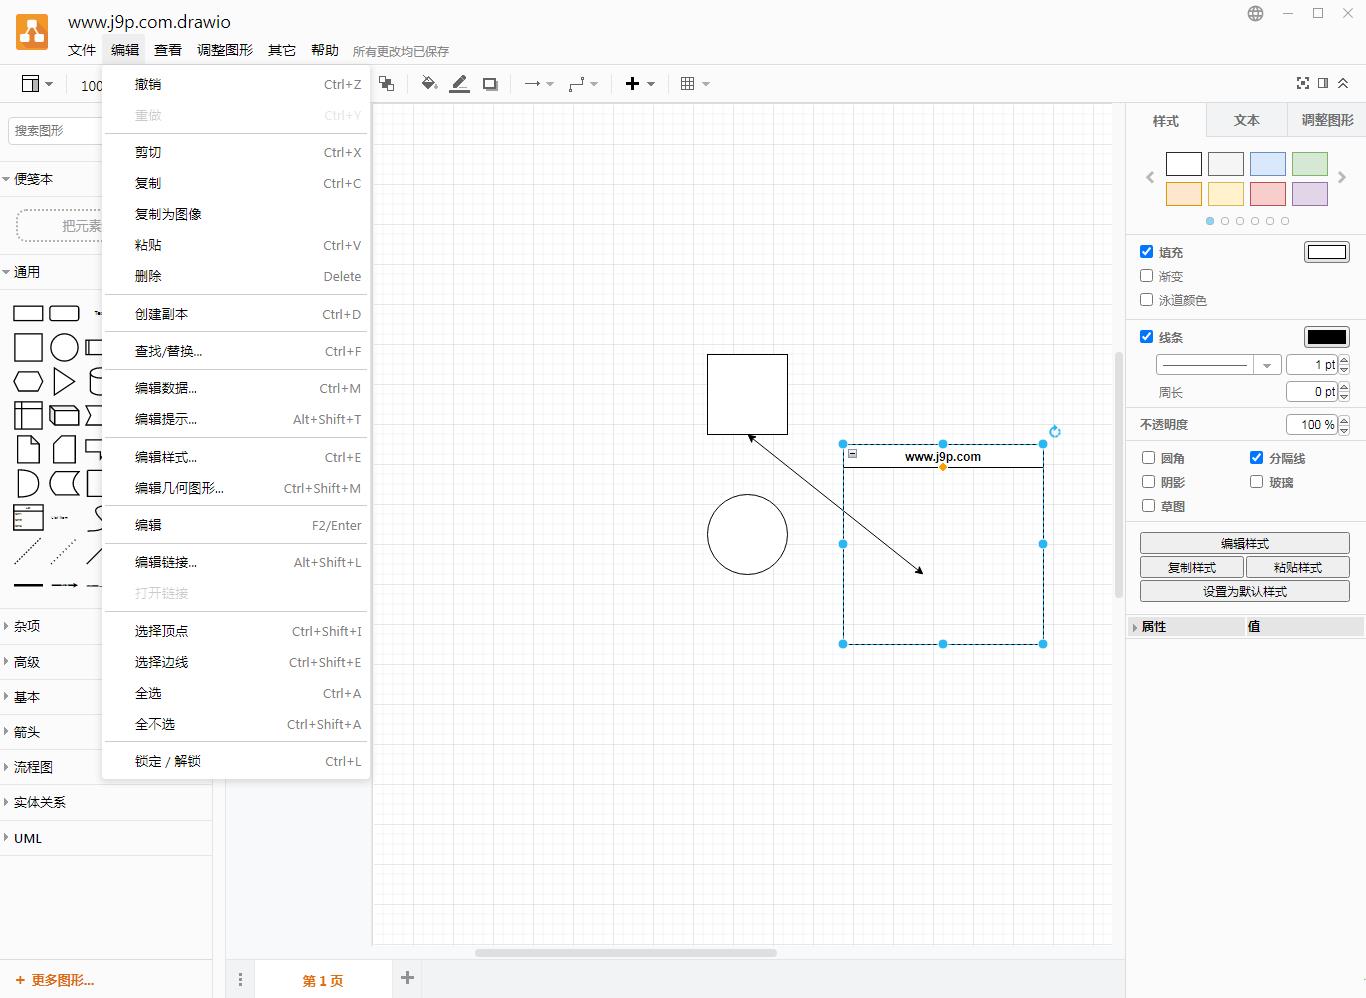The width and height of the screenshot is (1366, 998).
Task: Expand the 高级 shape category
Action: 106,662
